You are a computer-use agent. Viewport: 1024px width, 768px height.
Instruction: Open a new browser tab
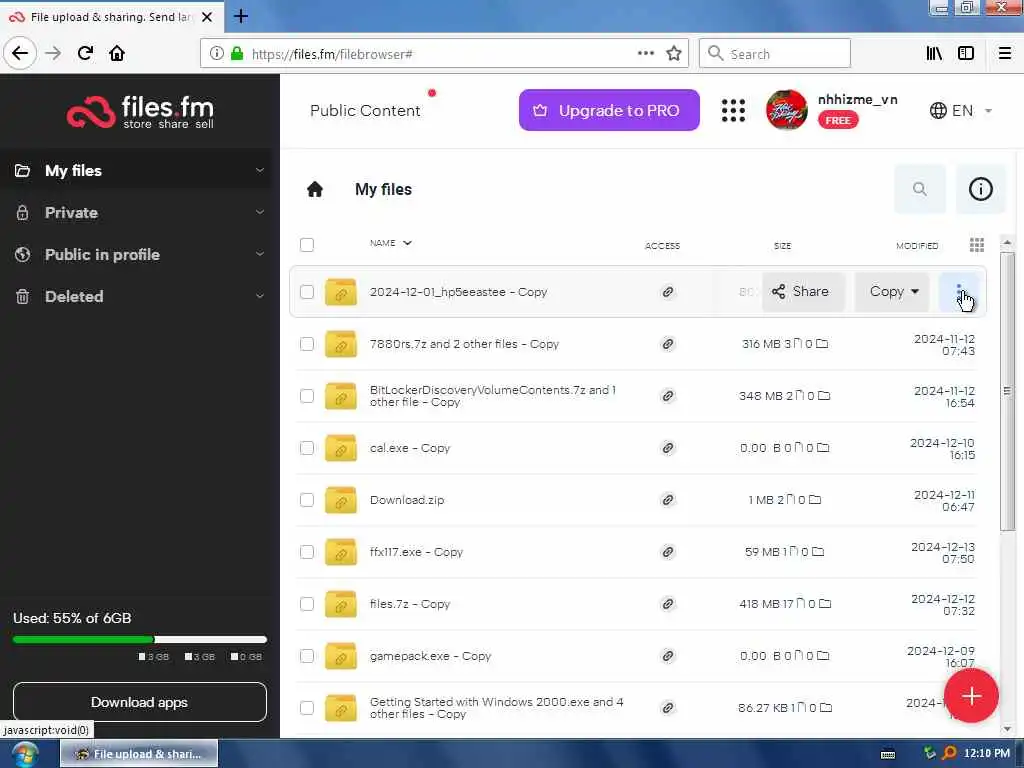pos(241,16)
